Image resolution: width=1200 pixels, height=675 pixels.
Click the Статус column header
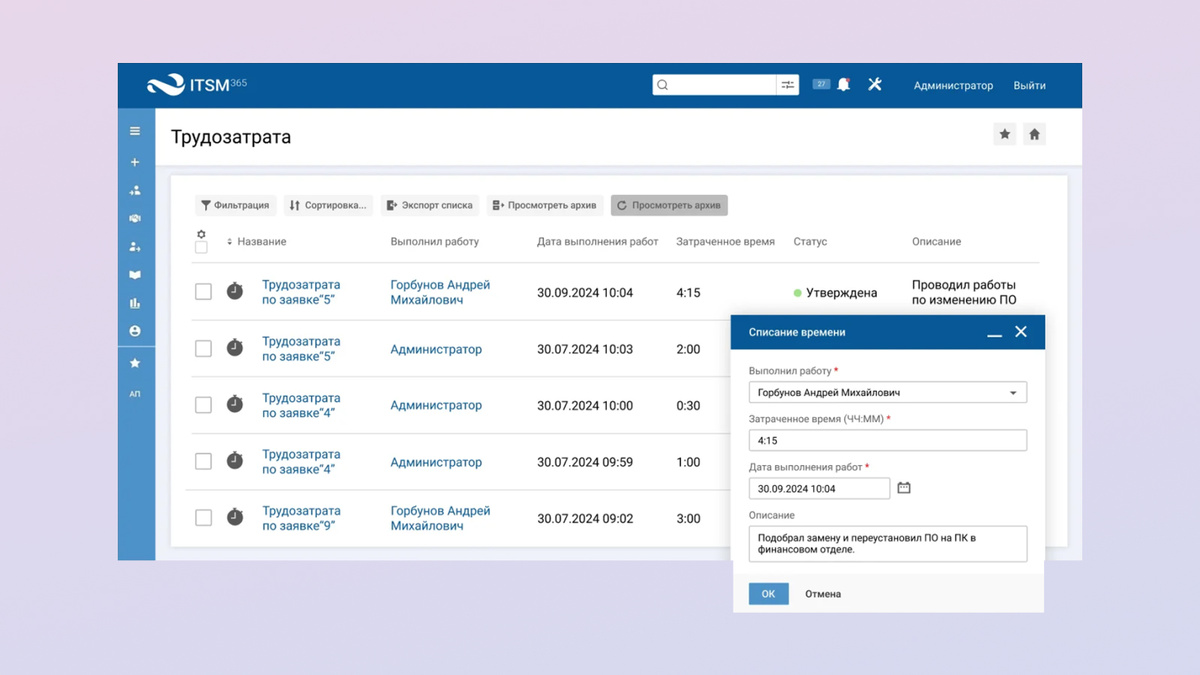tap(810, 242)
